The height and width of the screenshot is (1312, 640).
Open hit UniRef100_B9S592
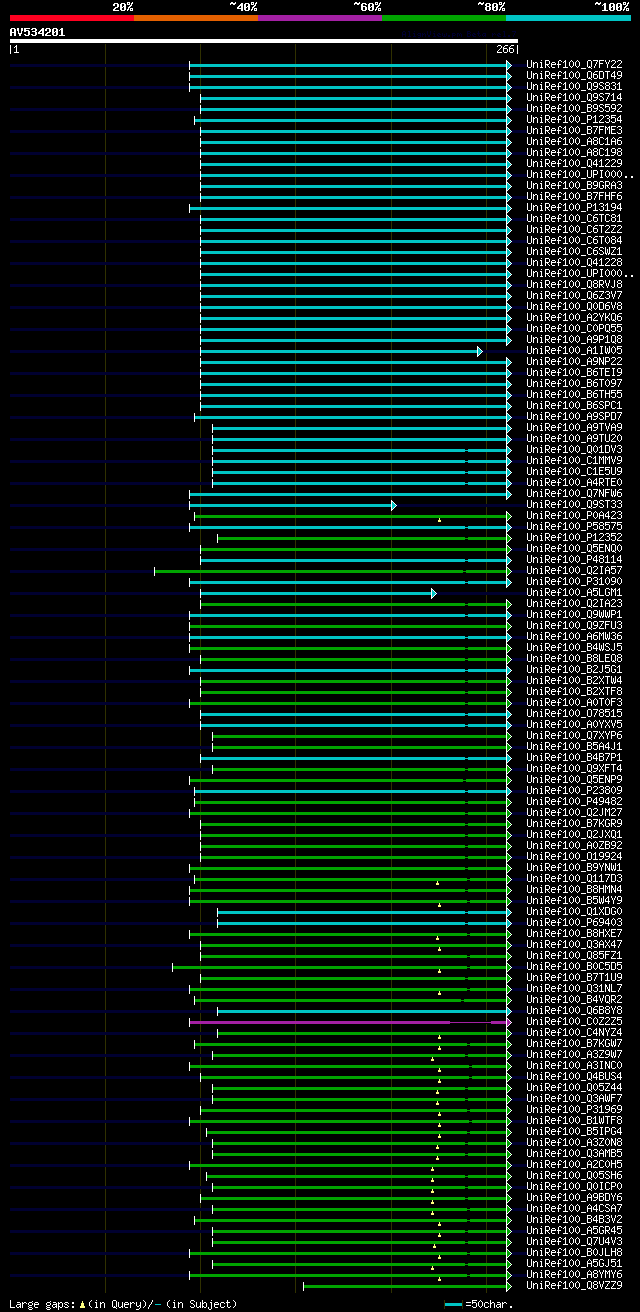(x=575, y=108)
